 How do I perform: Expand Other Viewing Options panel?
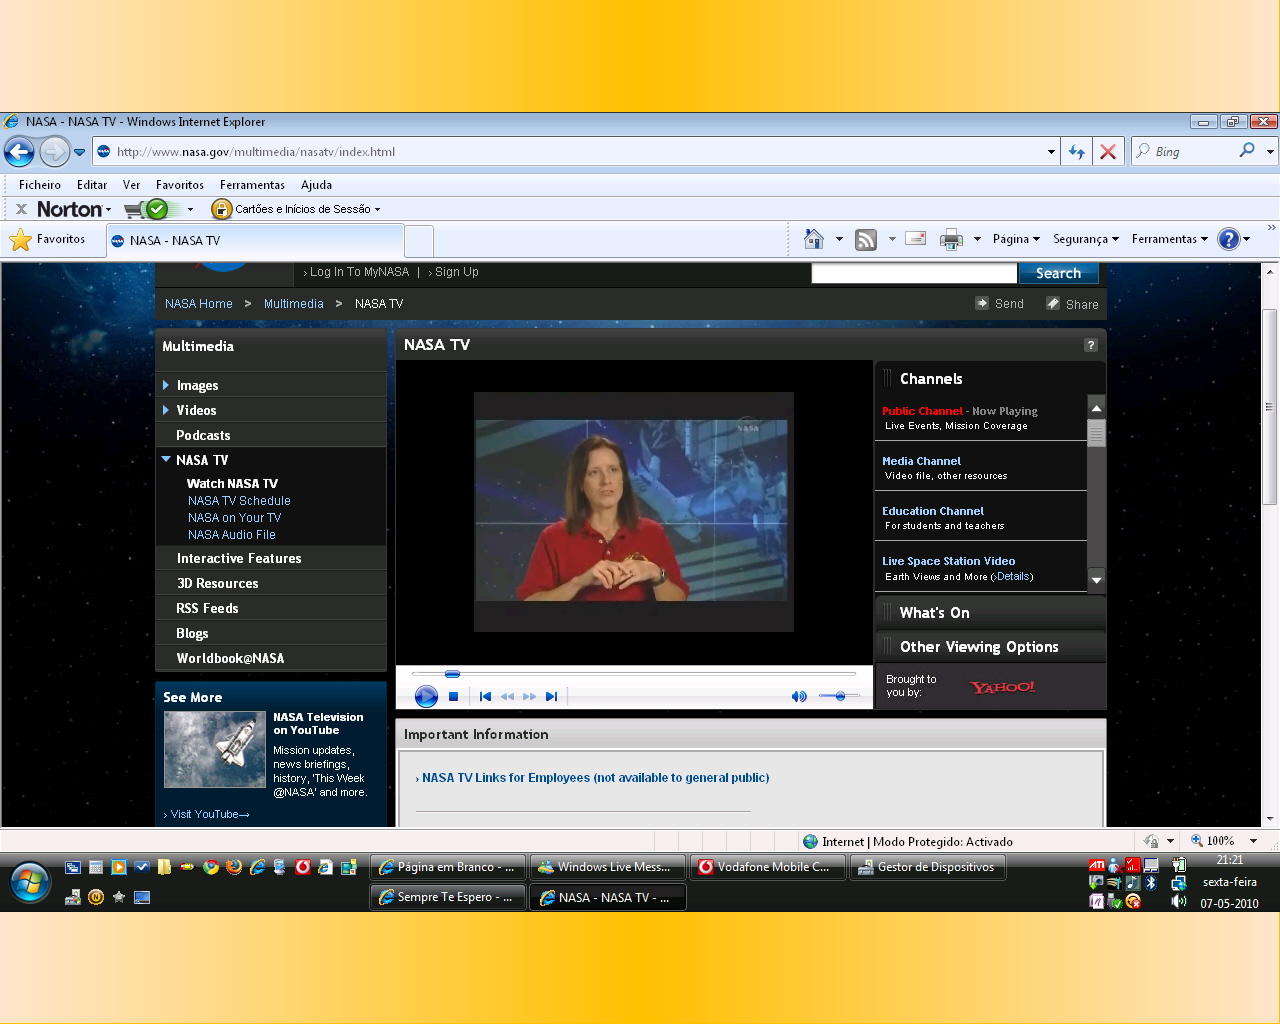click(x=990, y=647)
